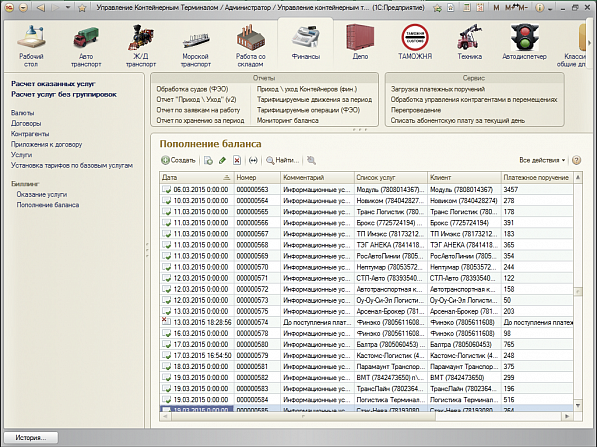597x447 pixels.
Task: Open the Ж/Д транспорт locomotive section
Action: pyautogui.click(x=141, y=46)
